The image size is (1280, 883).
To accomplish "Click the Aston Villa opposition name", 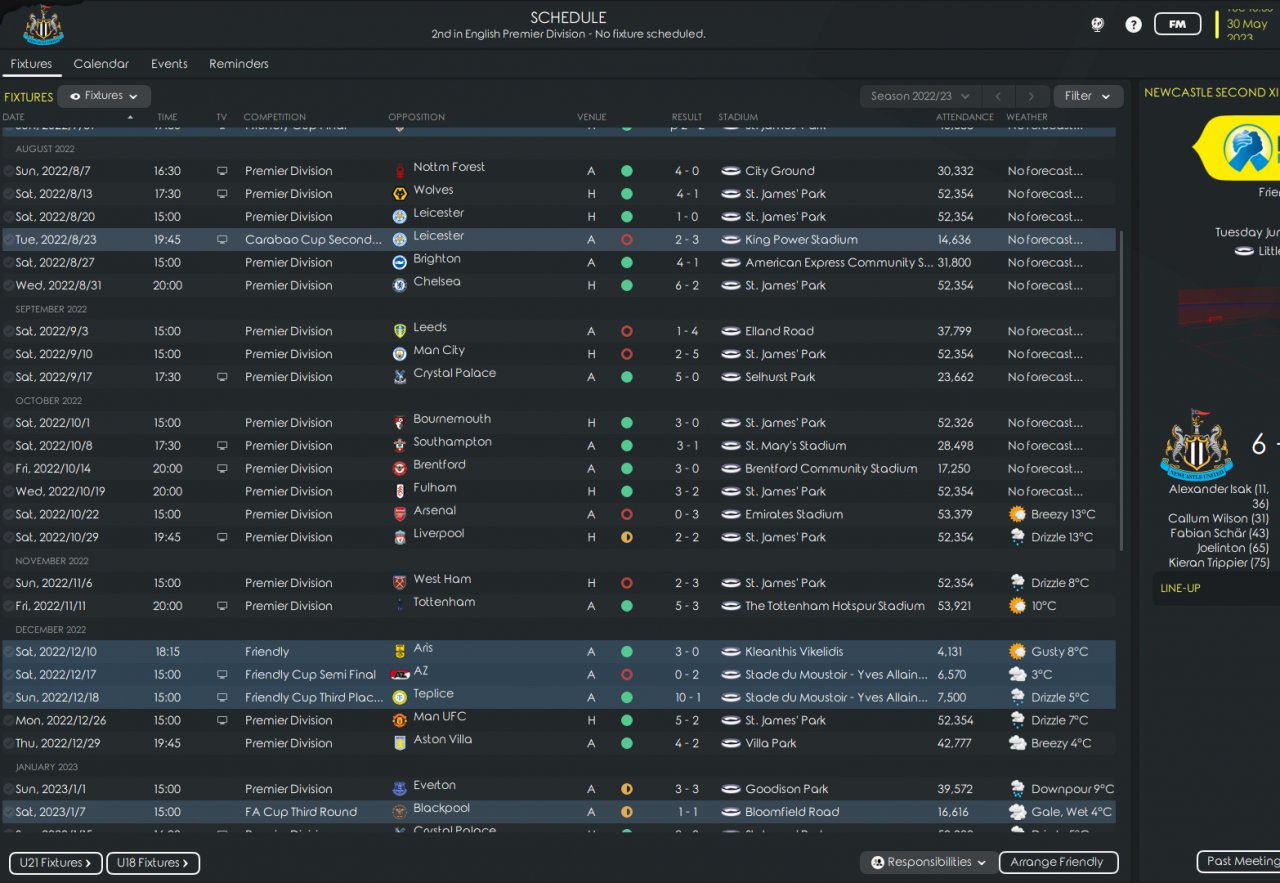I will coord(444,740).
